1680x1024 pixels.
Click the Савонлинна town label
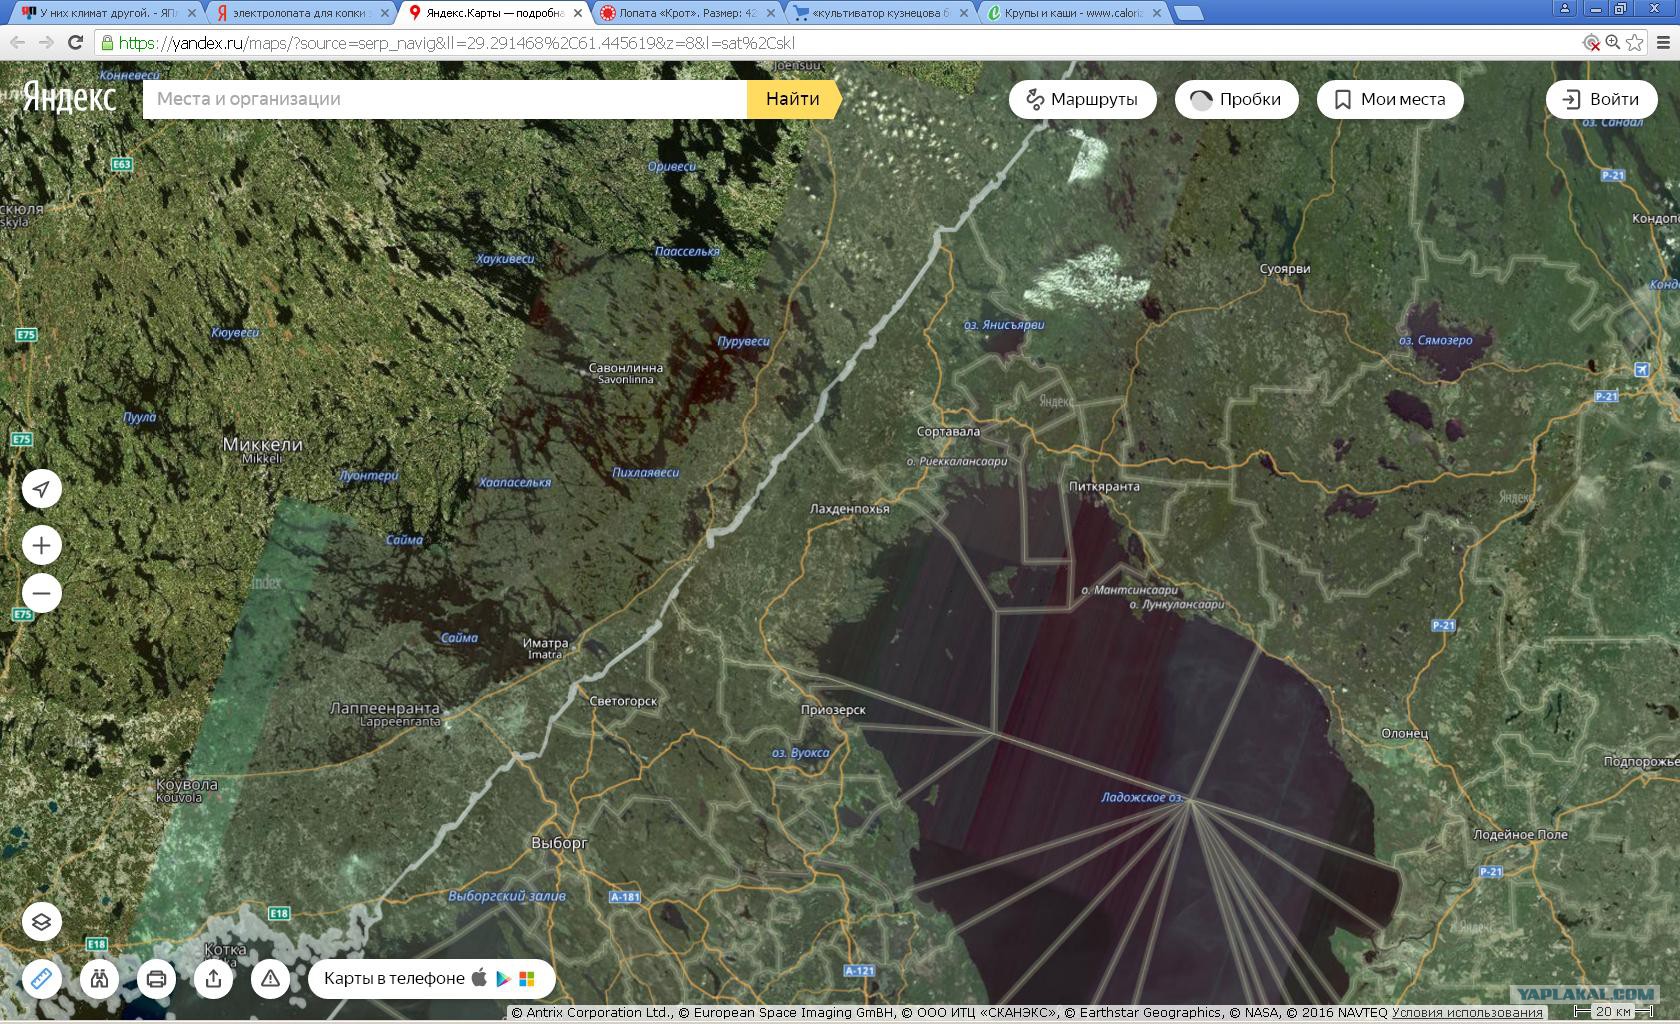625,369
